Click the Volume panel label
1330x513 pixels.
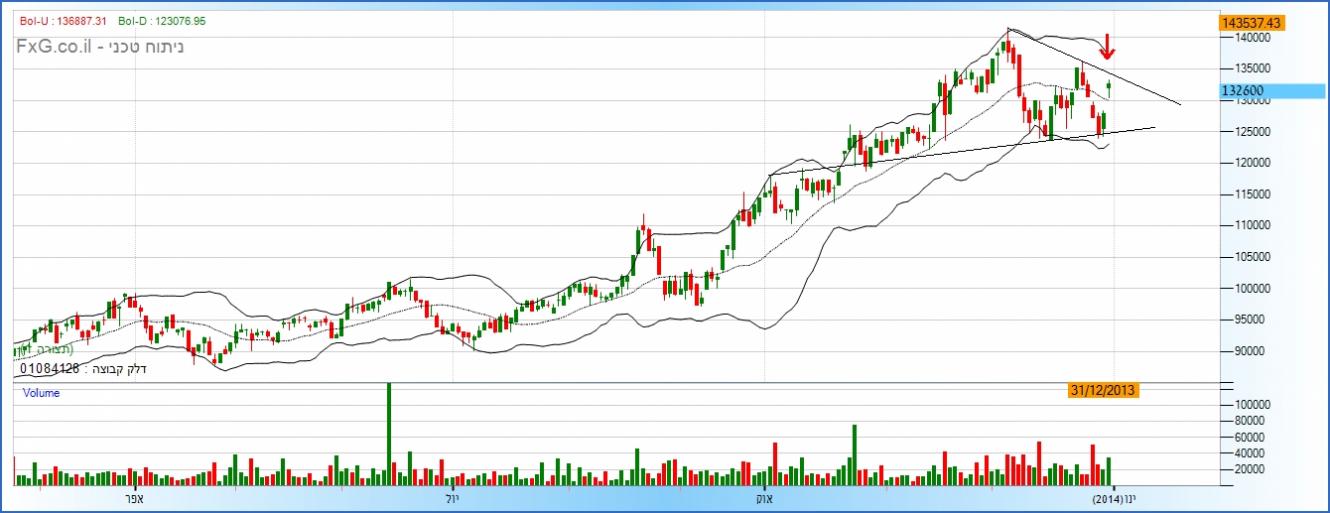tap(41, 393)
